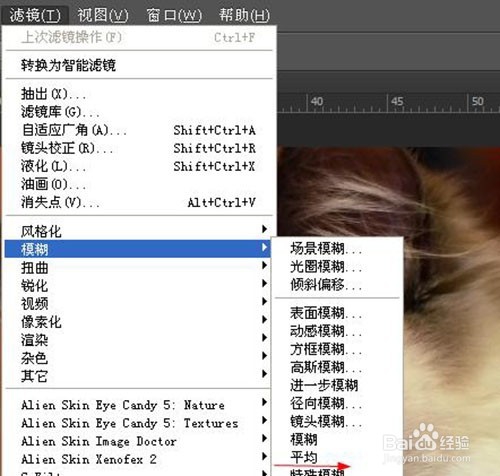
Task: Choose 径向模糊... radial blur
Action: [337, 403]
